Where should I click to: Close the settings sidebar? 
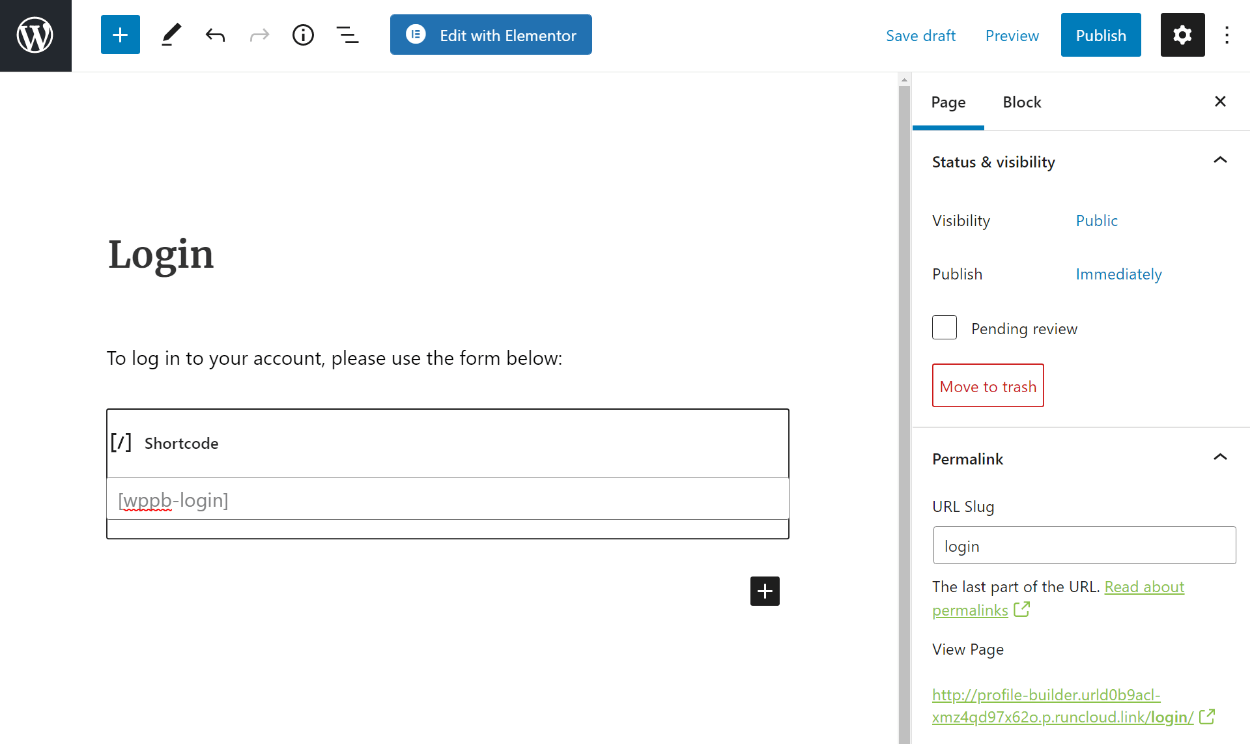[1220, 101]
